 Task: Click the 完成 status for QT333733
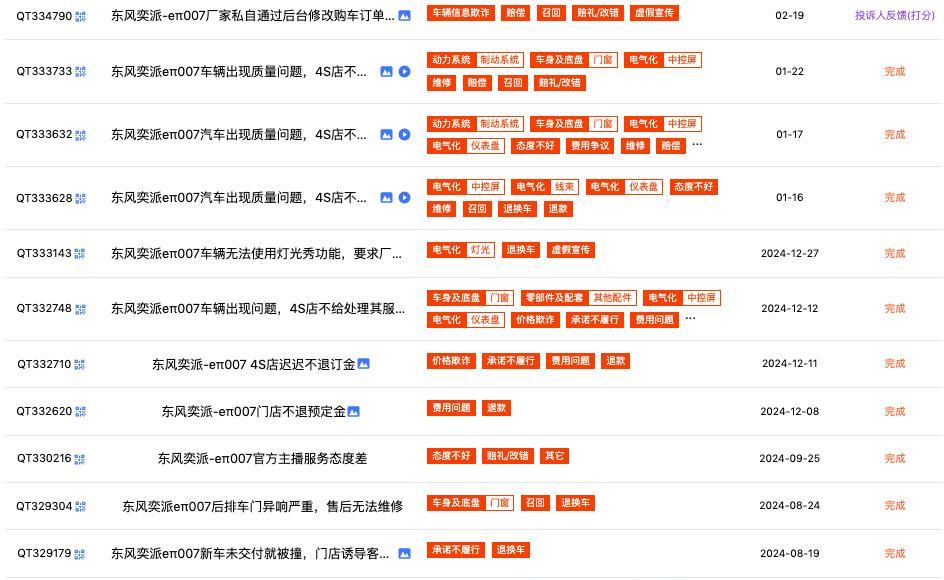point(895,72)
